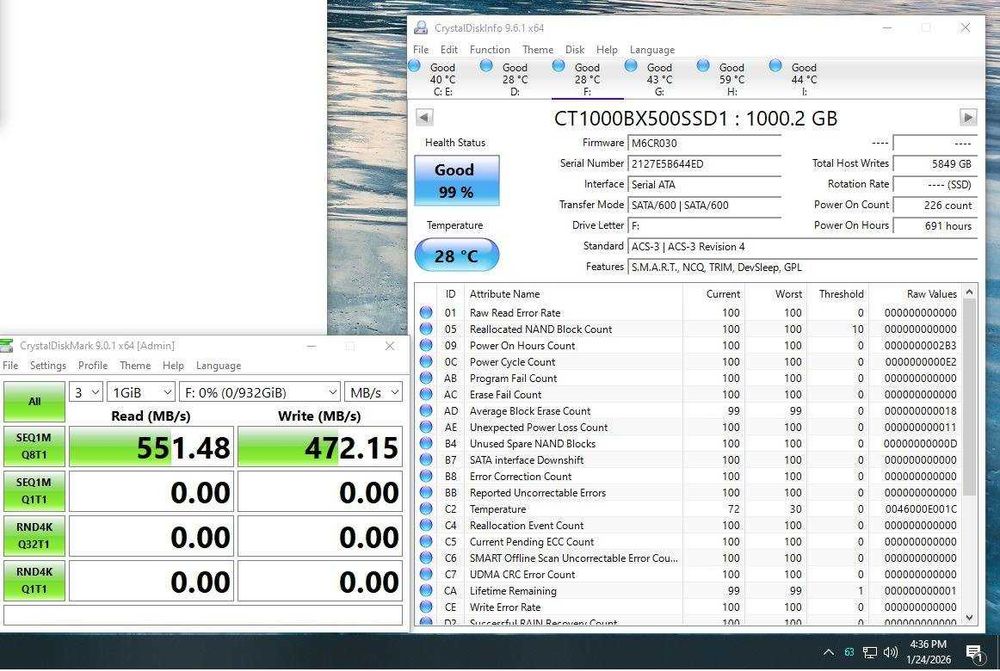Open the Settings menu in CrystalDiskMark
Viewport: 1000px width, 671px height.
[x=48, y=365]
